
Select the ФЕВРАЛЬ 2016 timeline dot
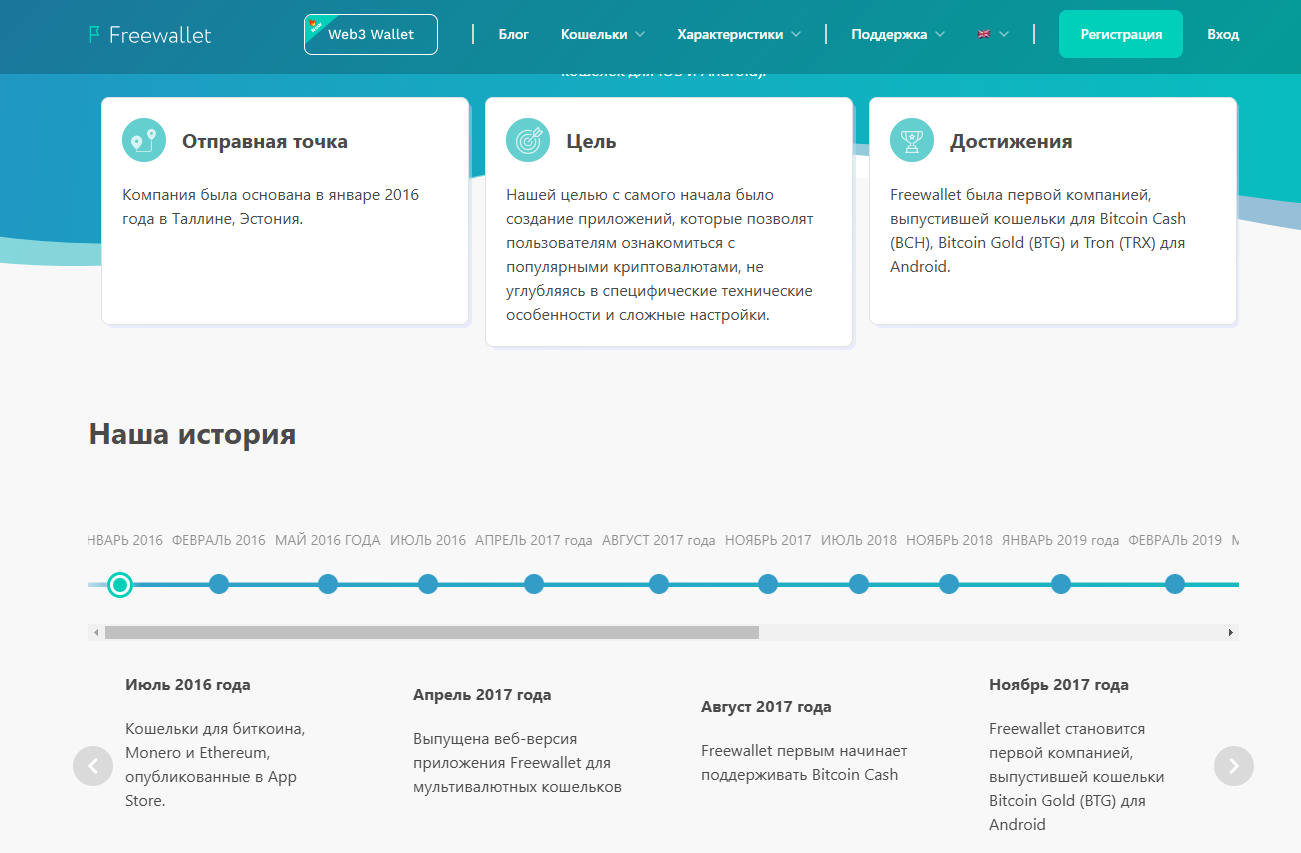pos(219,584)
